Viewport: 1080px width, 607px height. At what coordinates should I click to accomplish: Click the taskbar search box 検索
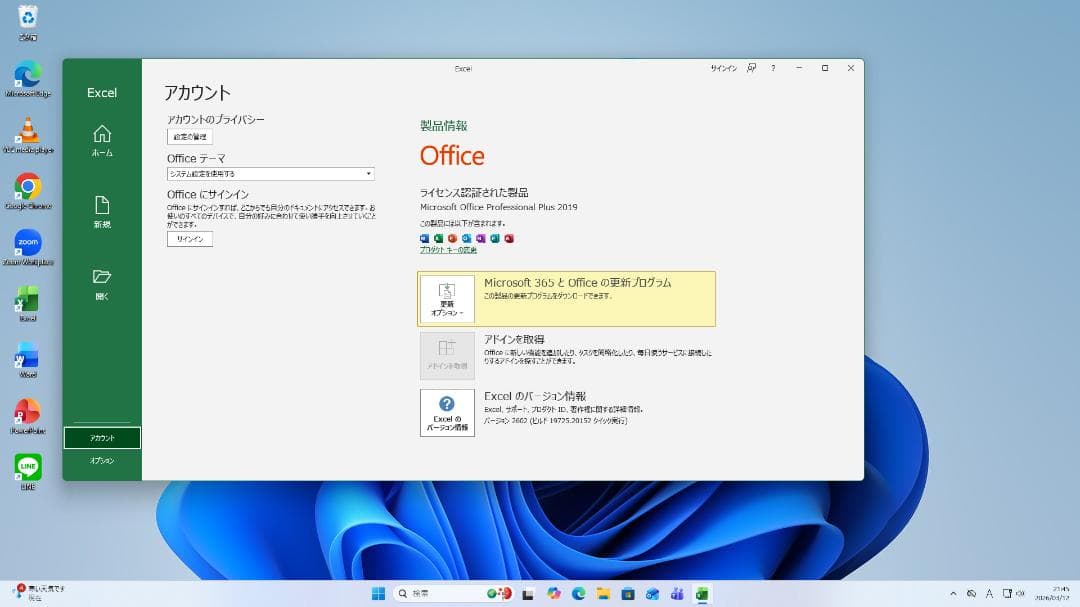(x=453, y=593)
